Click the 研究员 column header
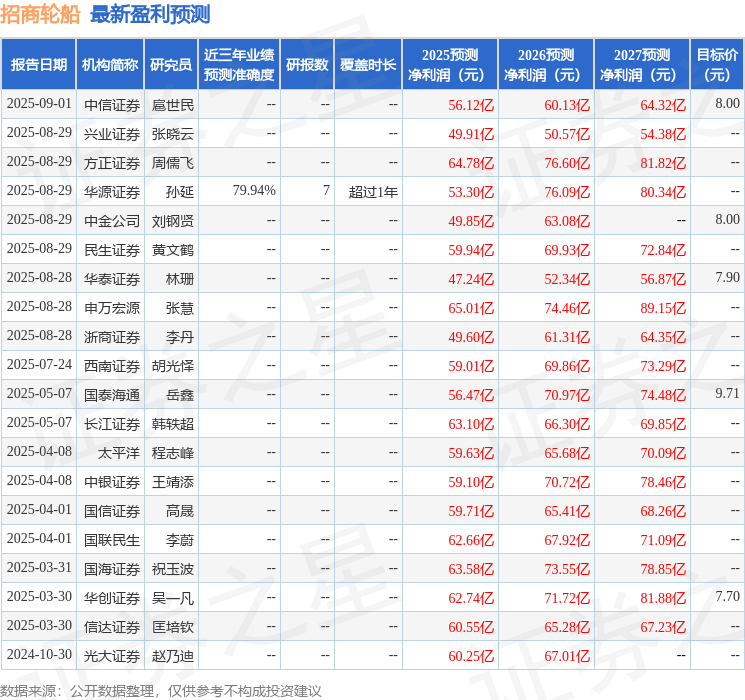Screen dimensions: 745x700 click(171, 65)
